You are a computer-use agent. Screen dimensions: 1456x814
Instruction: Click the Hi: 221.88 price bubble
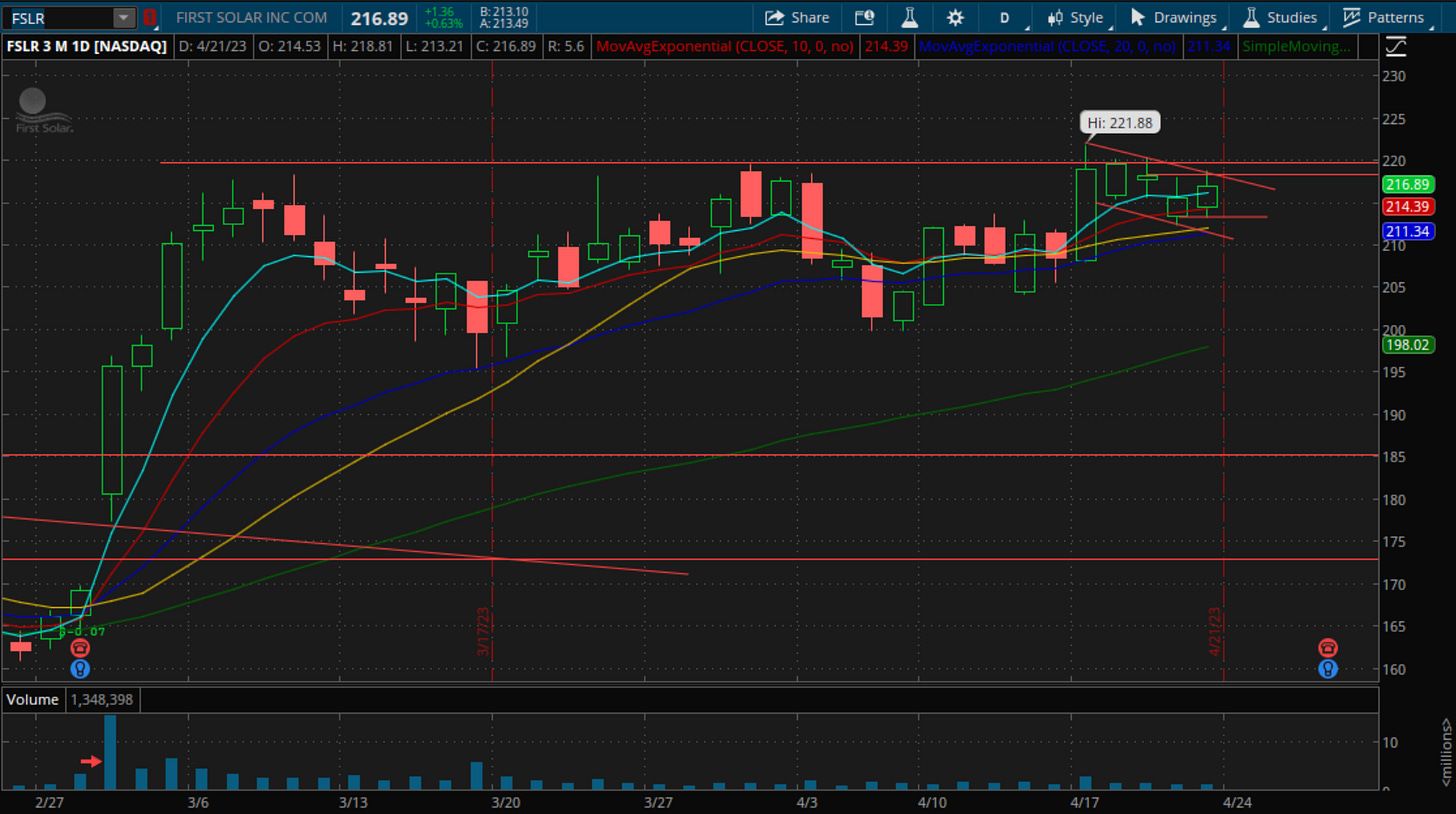(1120, 123)
